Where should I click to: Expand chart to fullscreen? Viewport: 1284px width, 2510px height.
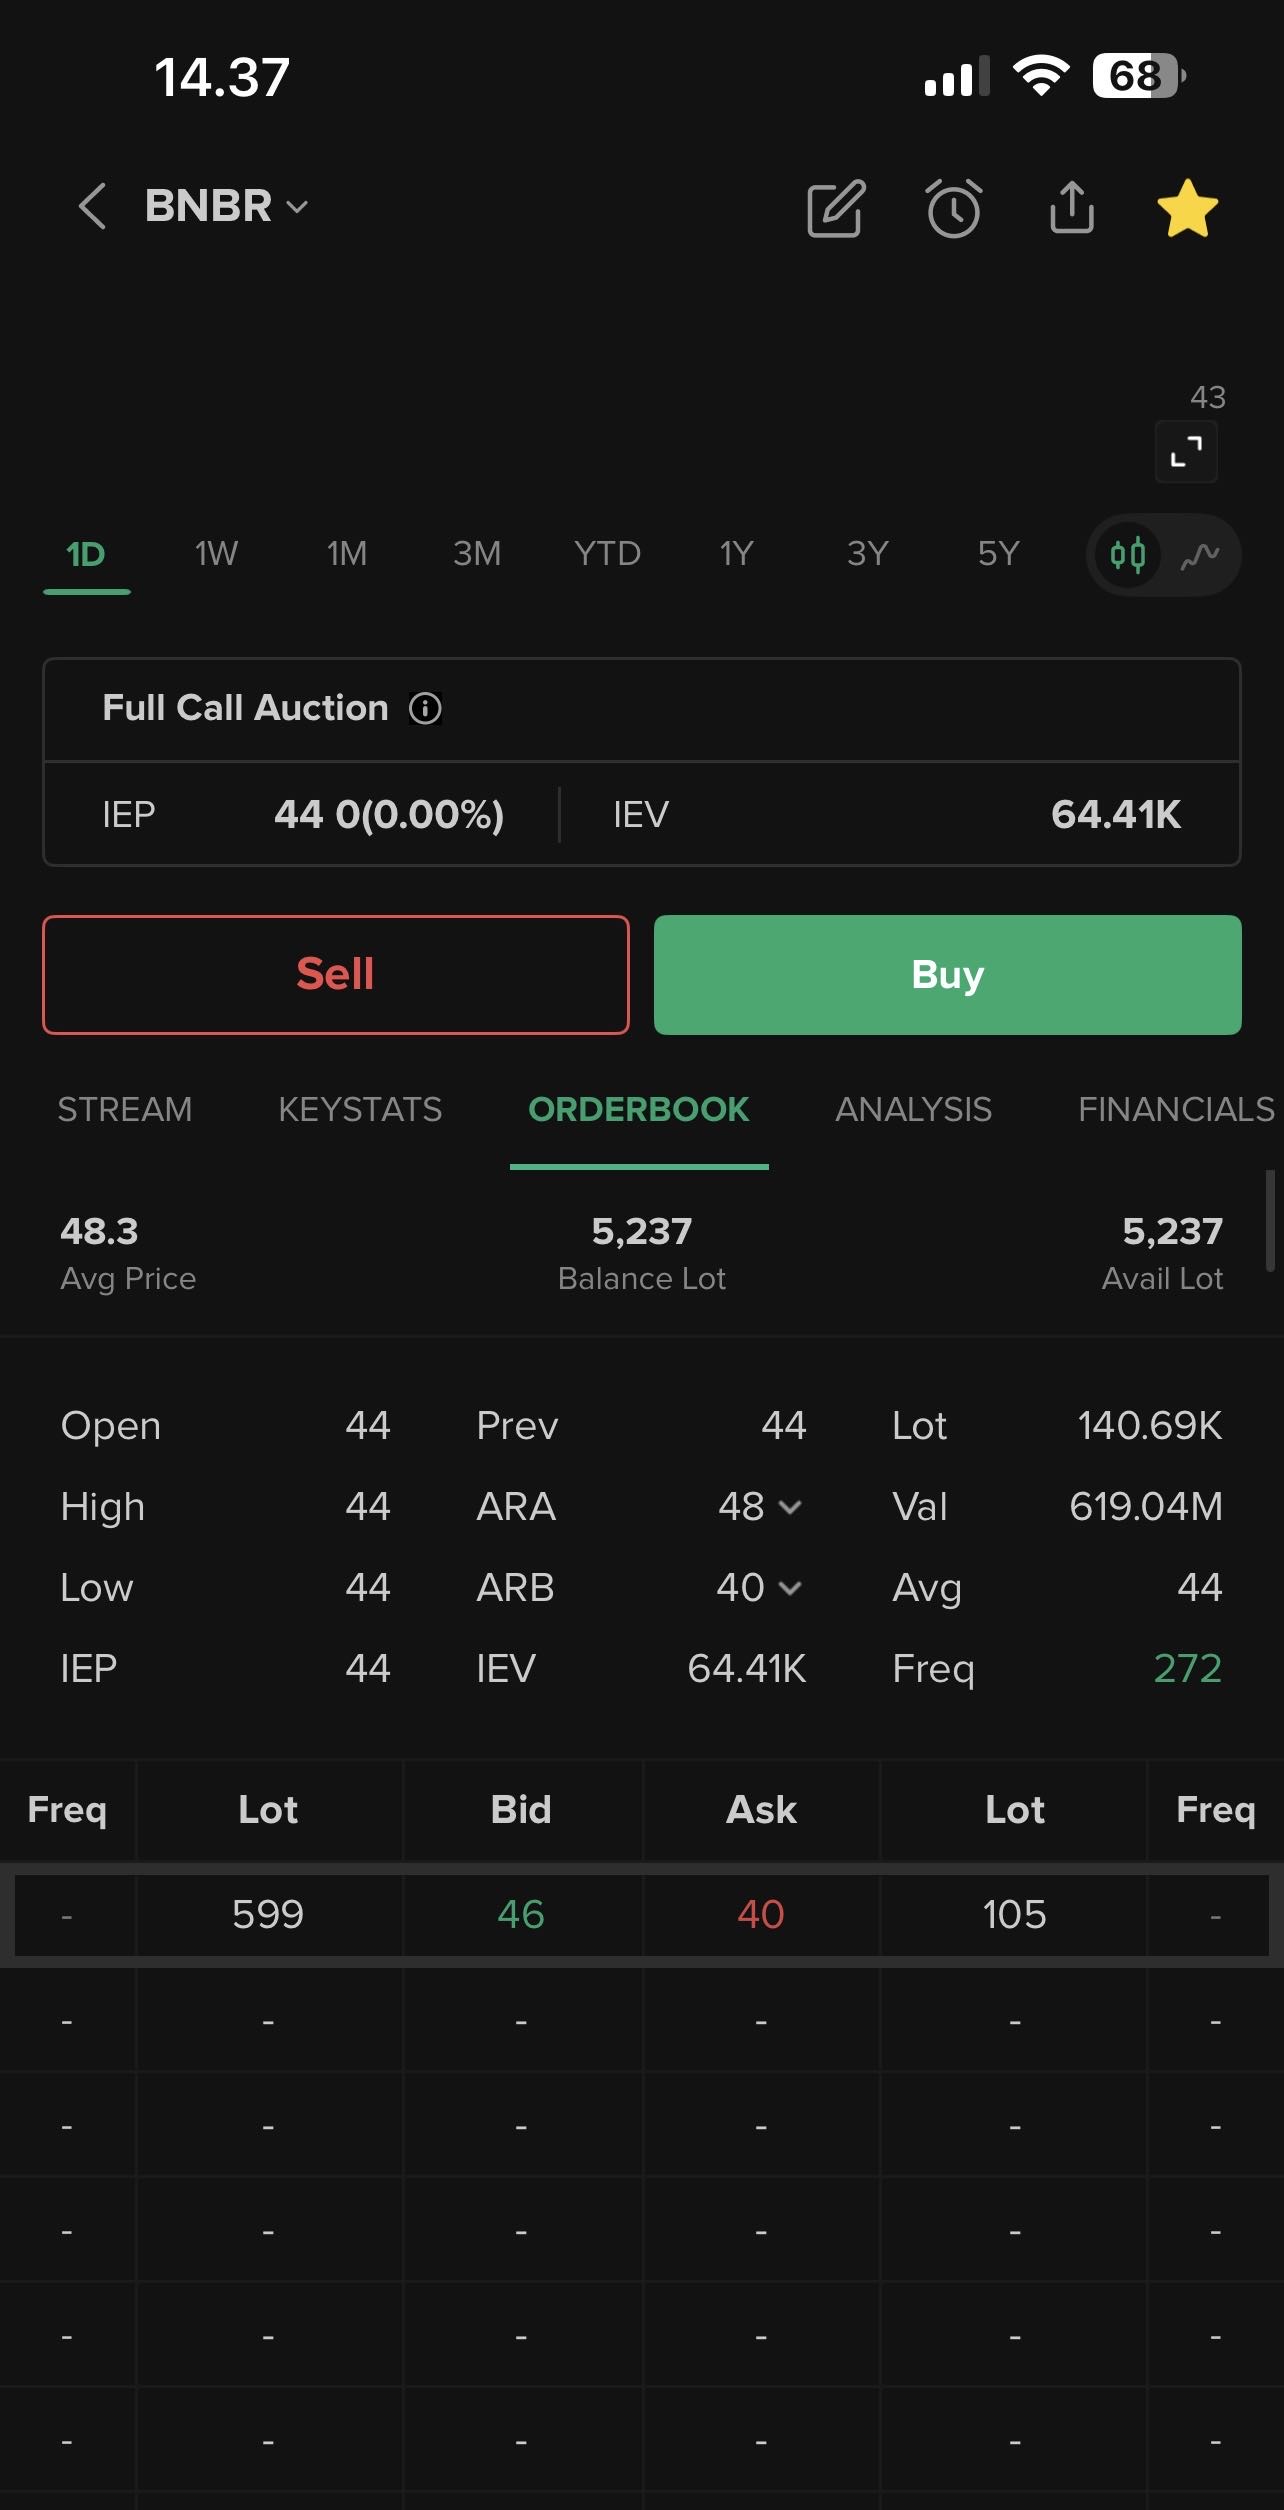point(1186,452)
